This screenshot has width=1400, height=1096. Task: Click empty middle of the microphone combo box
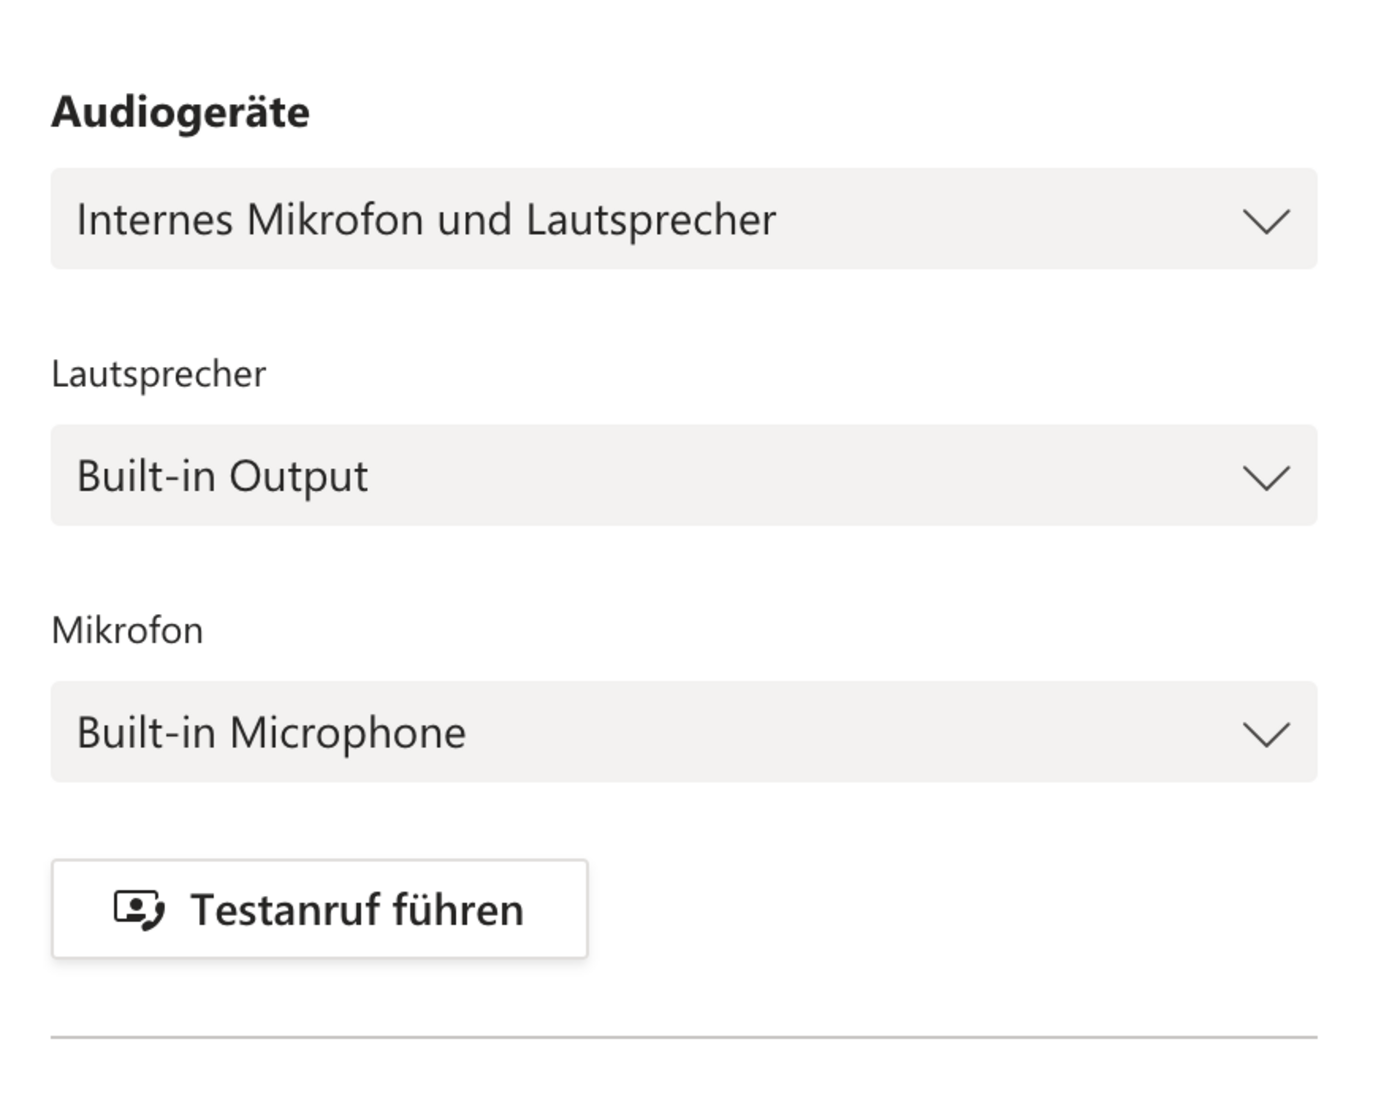coord(850,733)
